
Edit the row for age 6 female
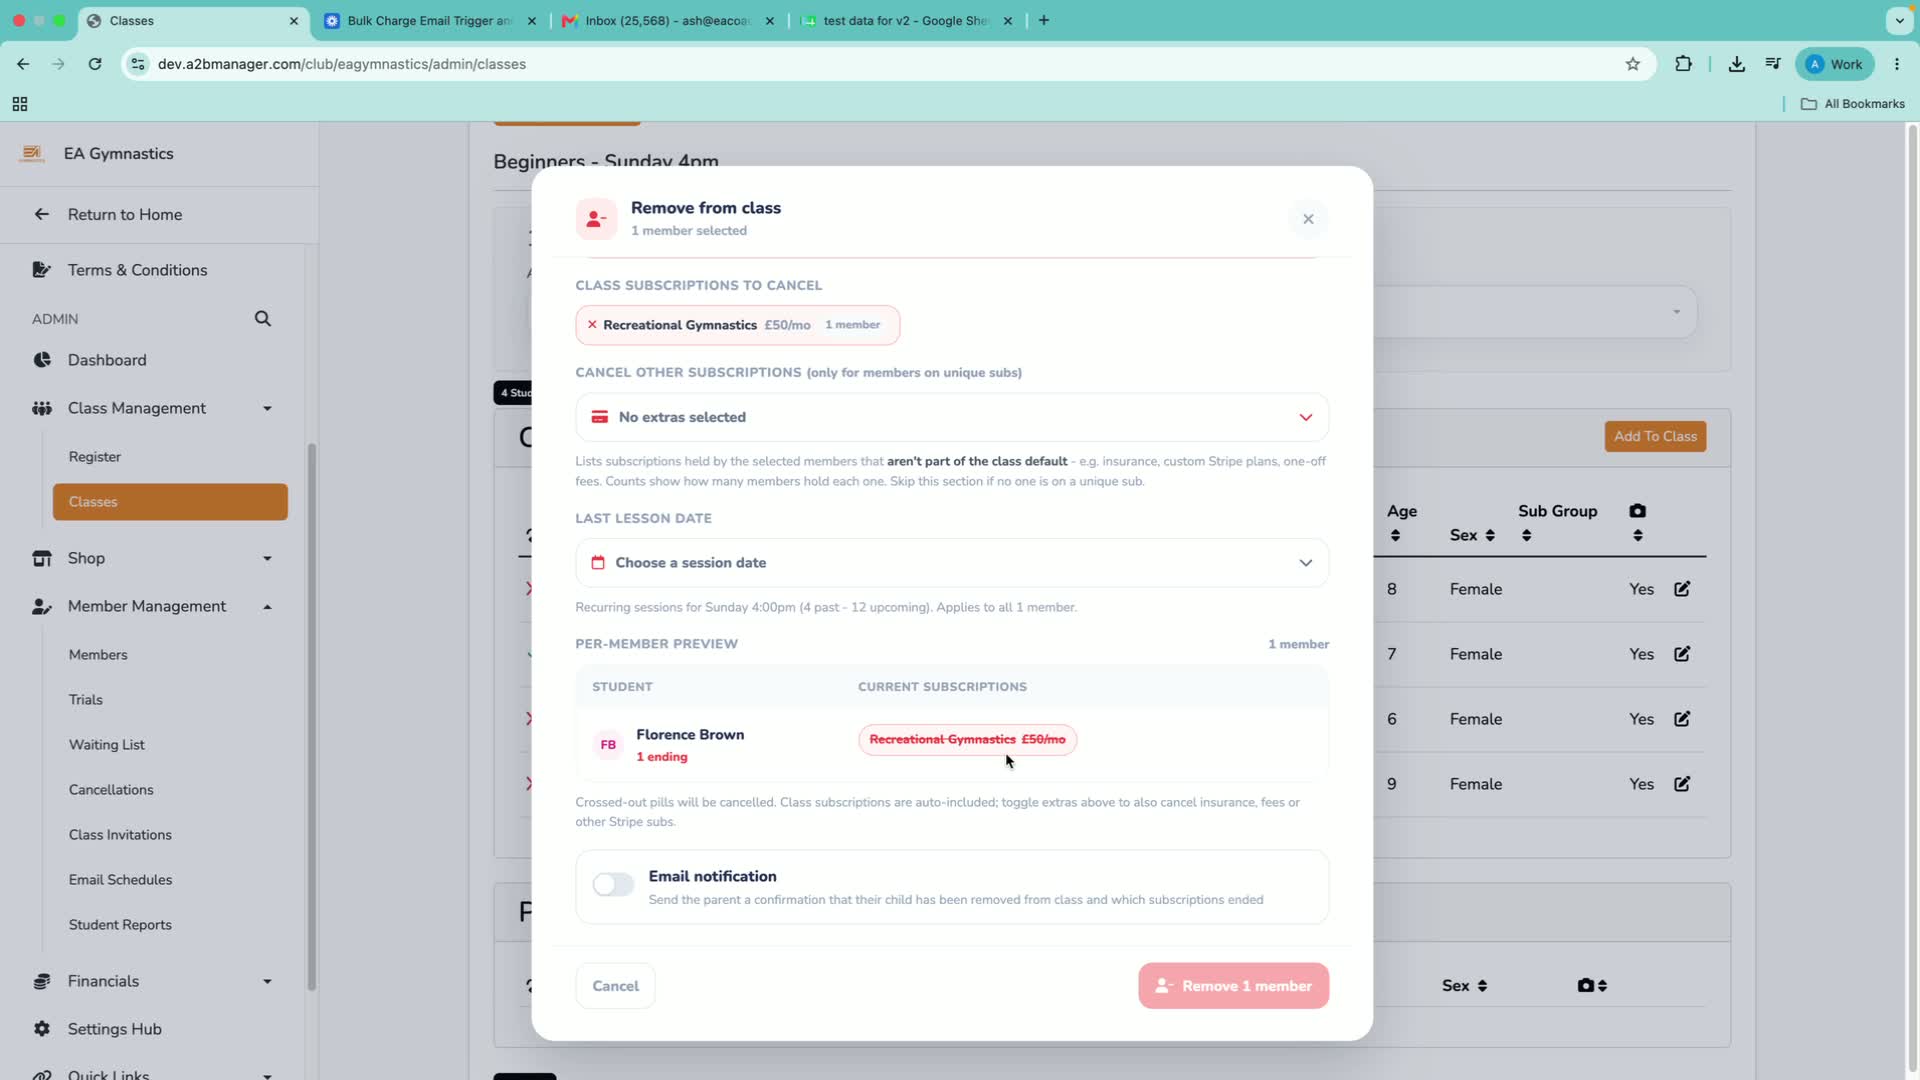(x=1682, y=719)
